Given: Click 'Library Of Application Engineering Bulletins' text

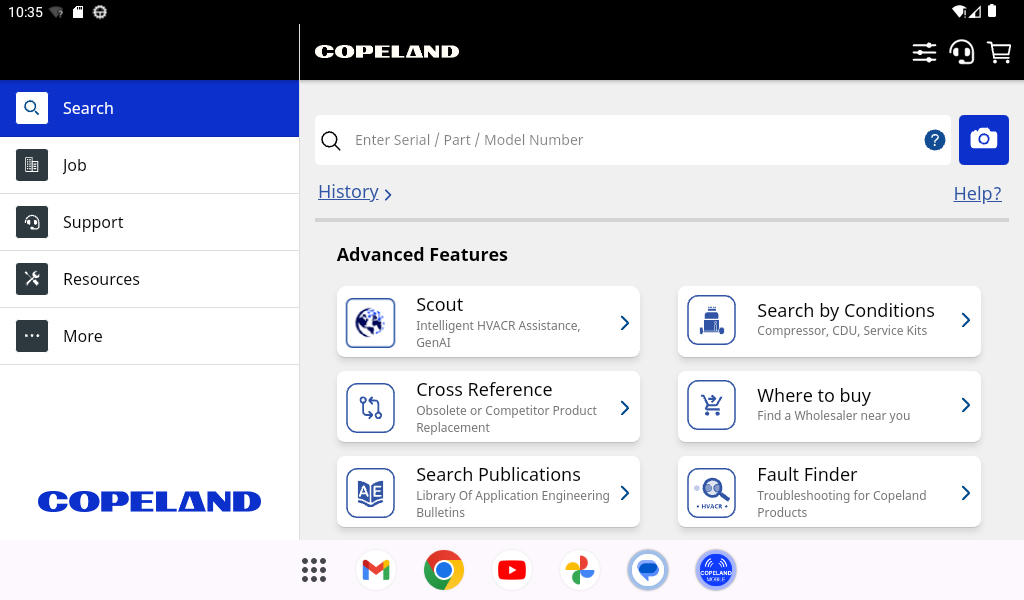Looking at the screenshot, I should pyautogui.click(x=513, y=503).
